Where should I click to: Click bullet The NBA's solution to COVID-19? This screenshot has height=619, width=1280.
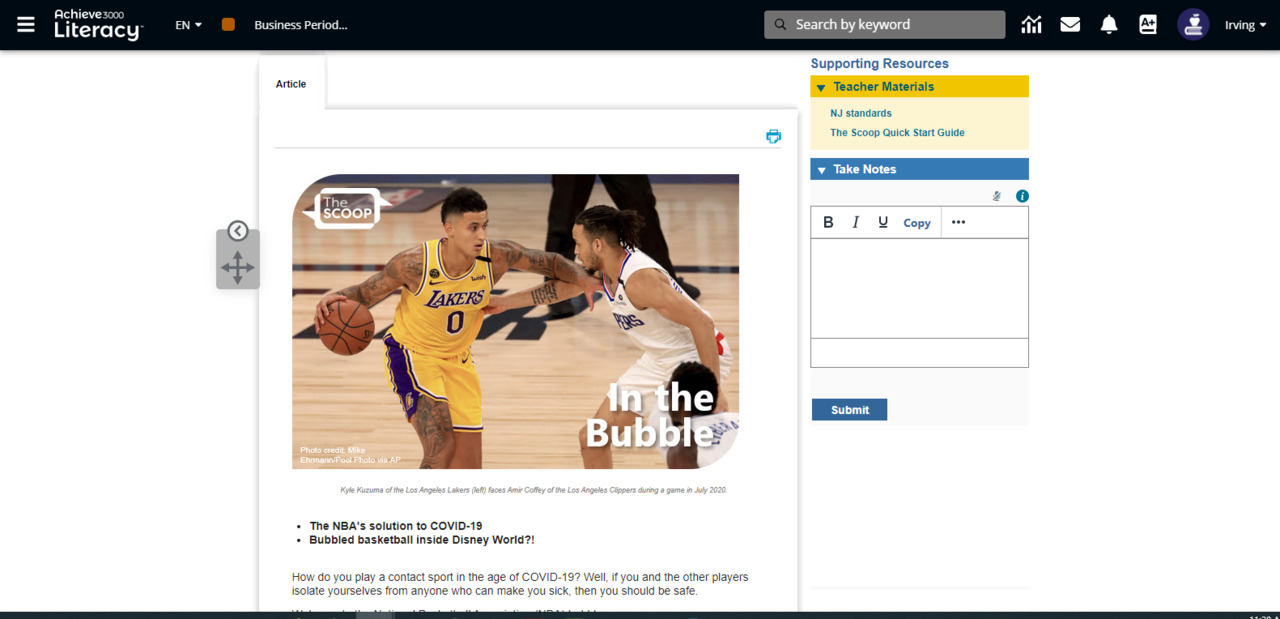coord(396,526)
